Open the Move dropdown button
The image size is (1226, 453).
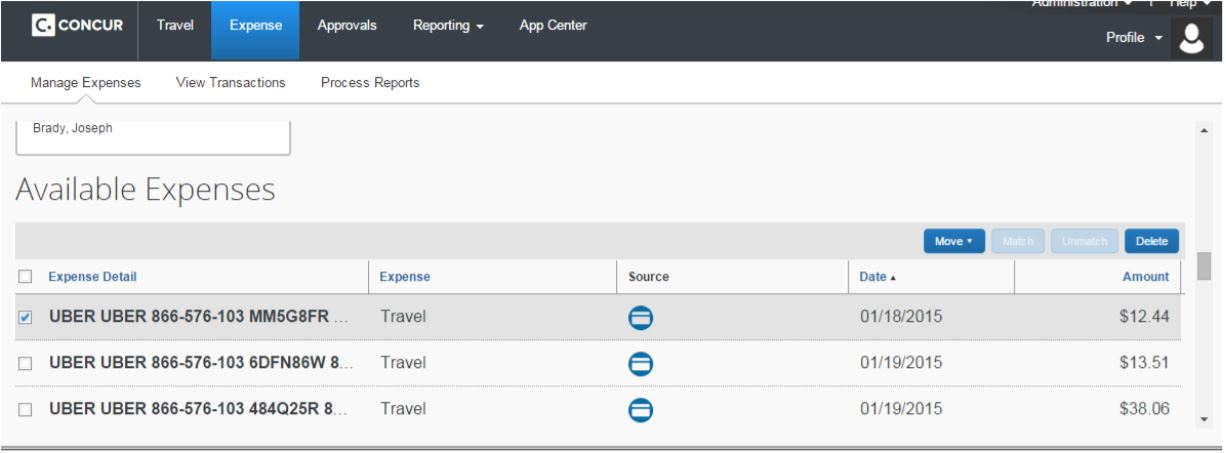[x=954, y=241]
